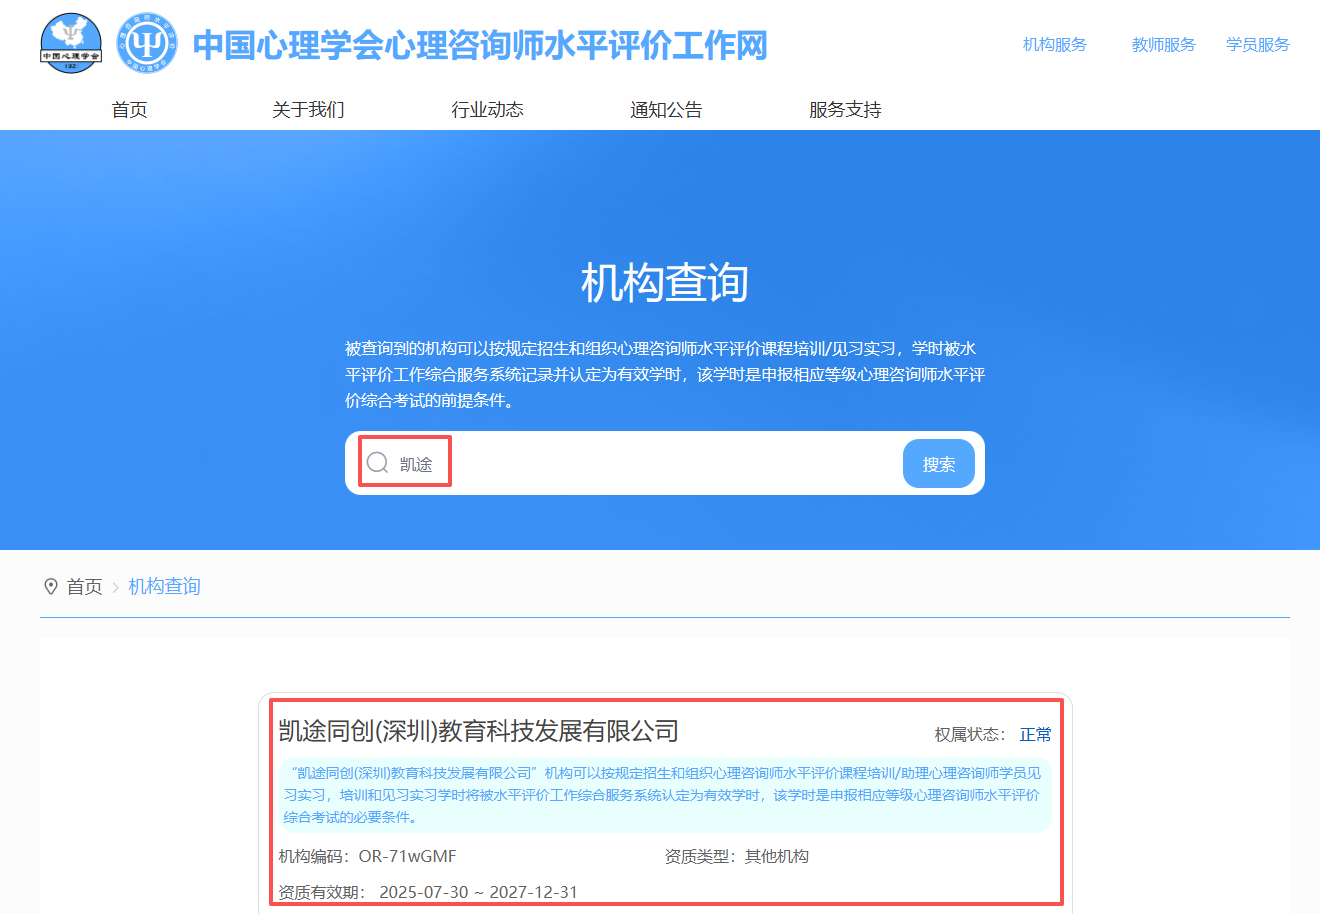The height and width of the screenshot is (914, 1320).
Task: Click the 学员服务 link at top right
Action: point(1257,44)
